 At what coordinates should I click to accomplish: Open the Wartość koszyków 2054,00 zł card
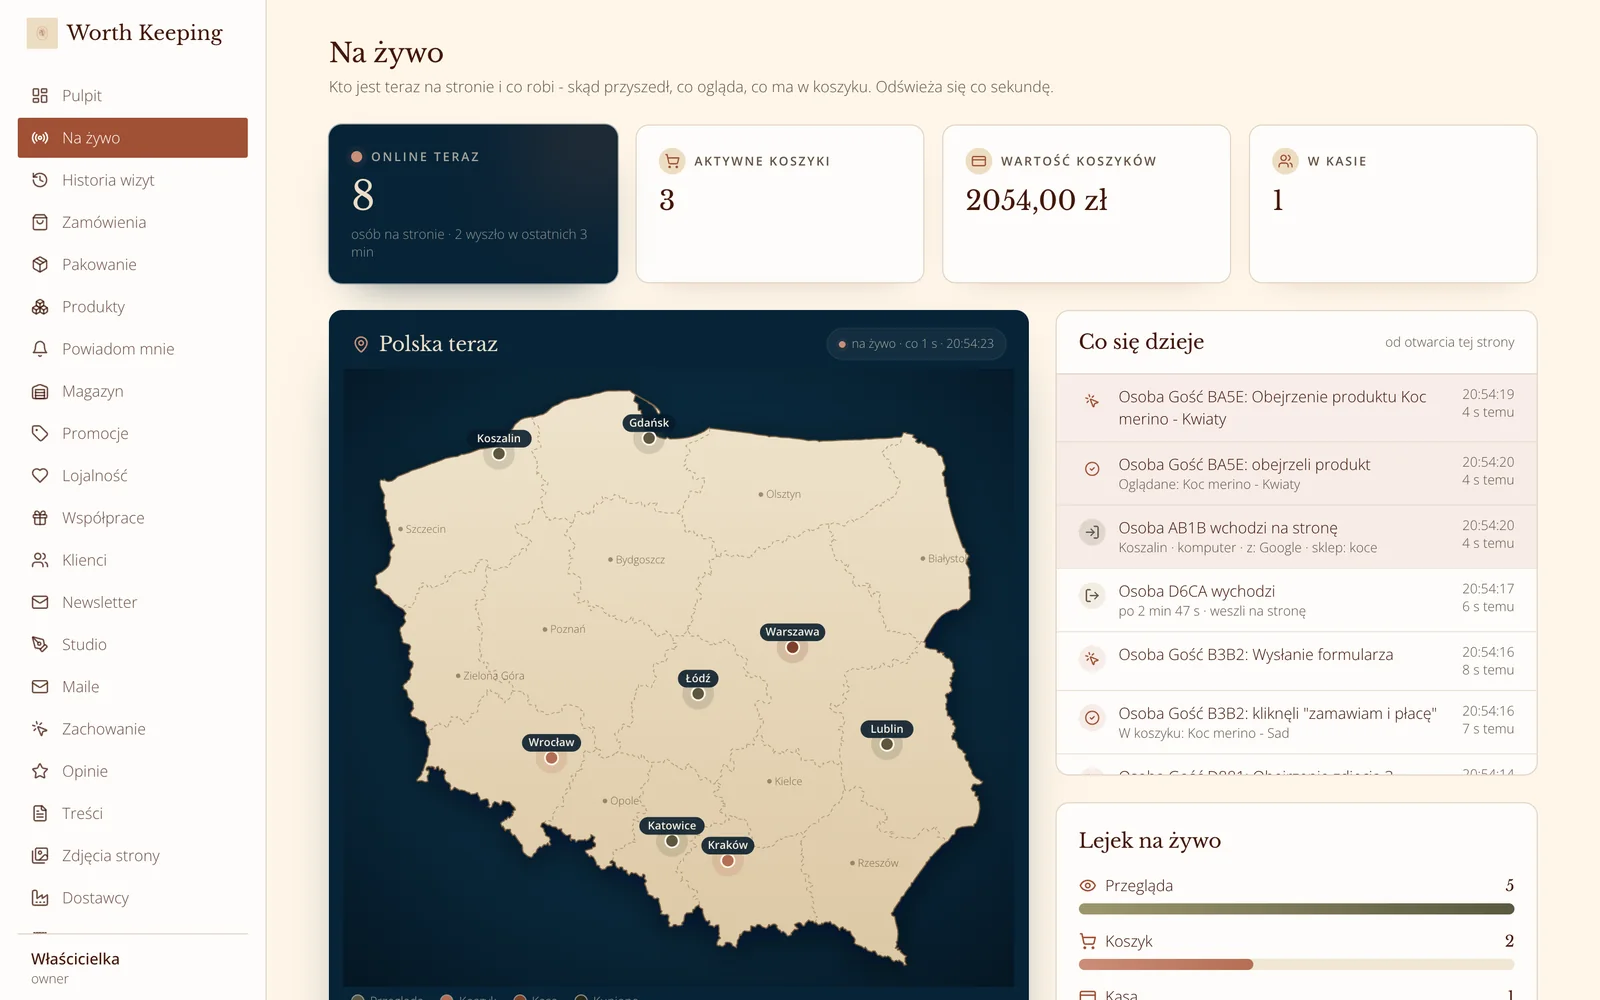pyautogui.click(x=1086, y=204)
